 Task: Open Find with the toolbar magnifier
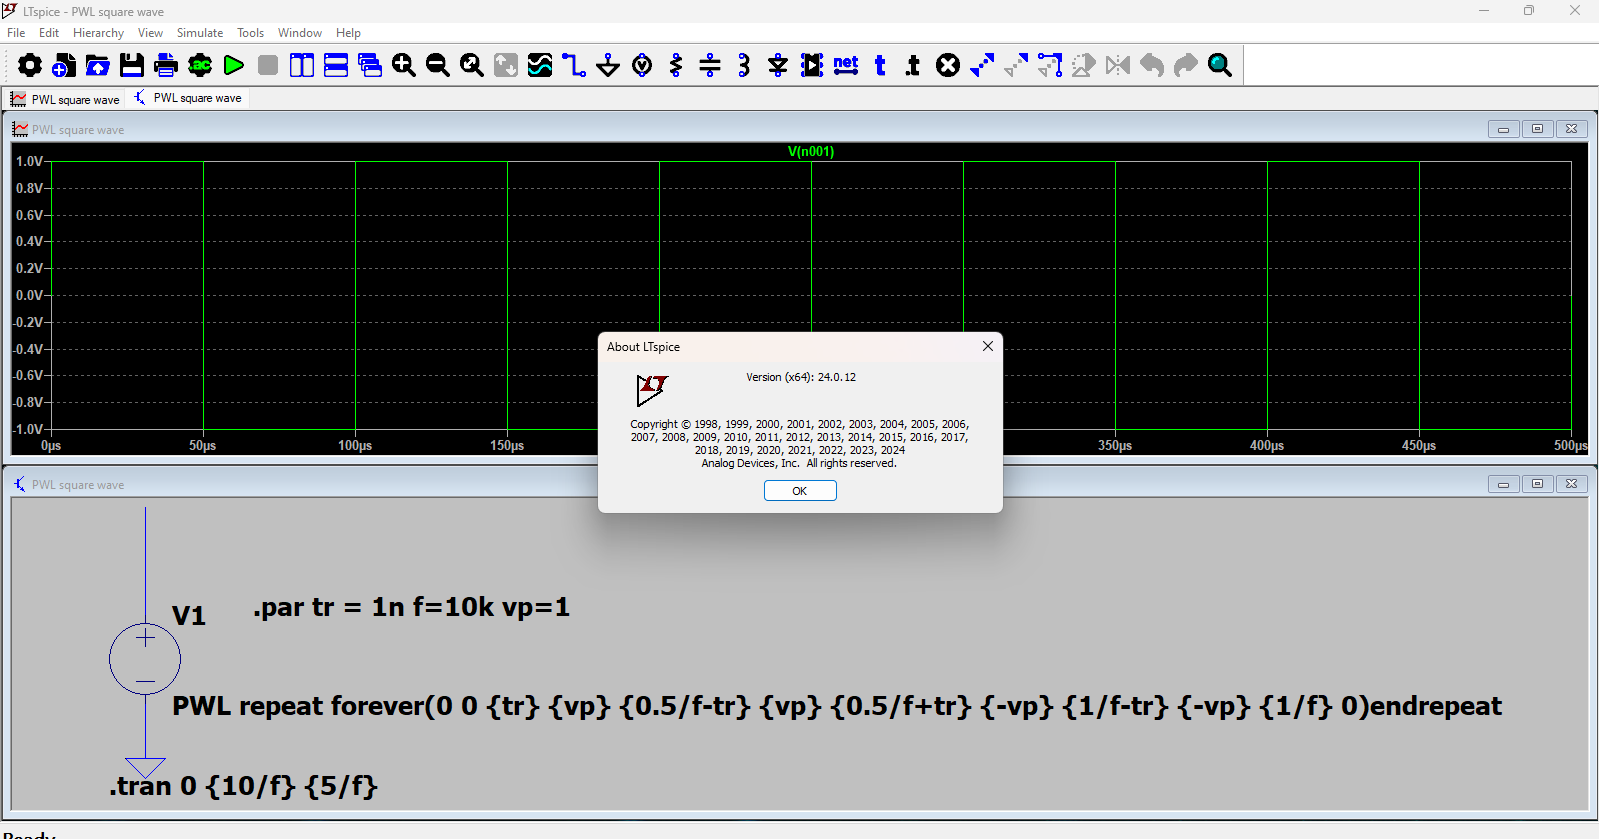click(1220, 65)
